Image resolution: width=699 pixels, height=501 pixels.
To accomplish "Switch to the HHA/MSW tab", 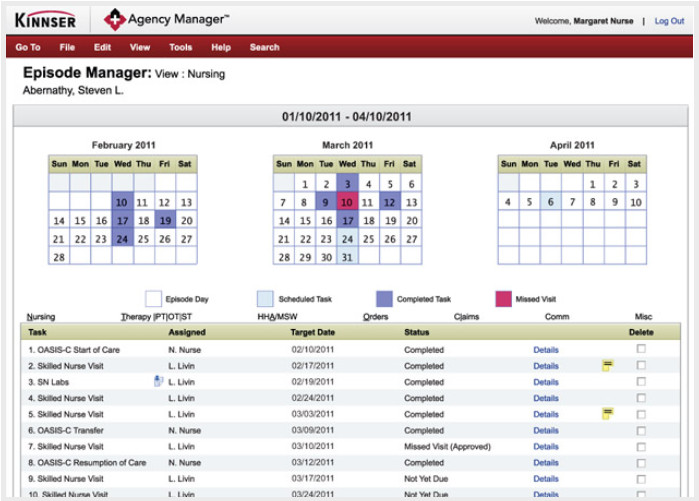I will (277, 316).
